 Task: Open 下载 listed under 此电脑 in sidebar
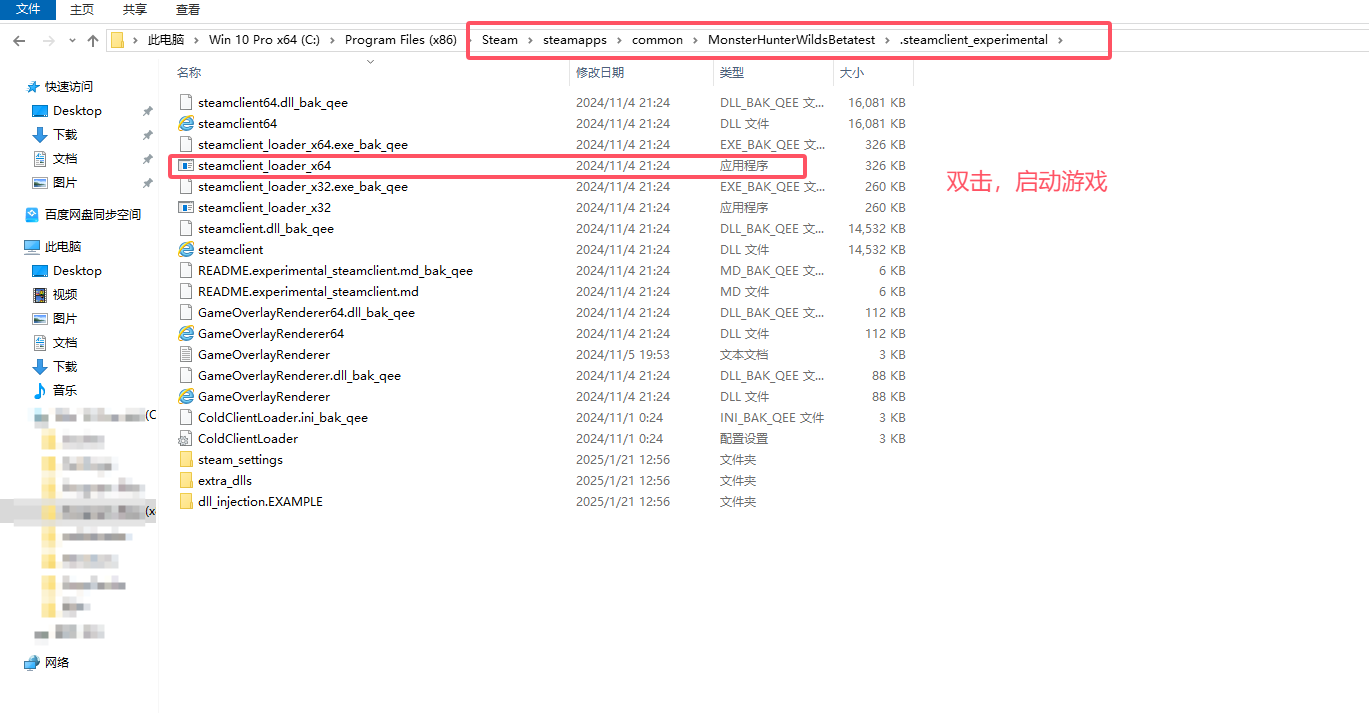(65, 367)
